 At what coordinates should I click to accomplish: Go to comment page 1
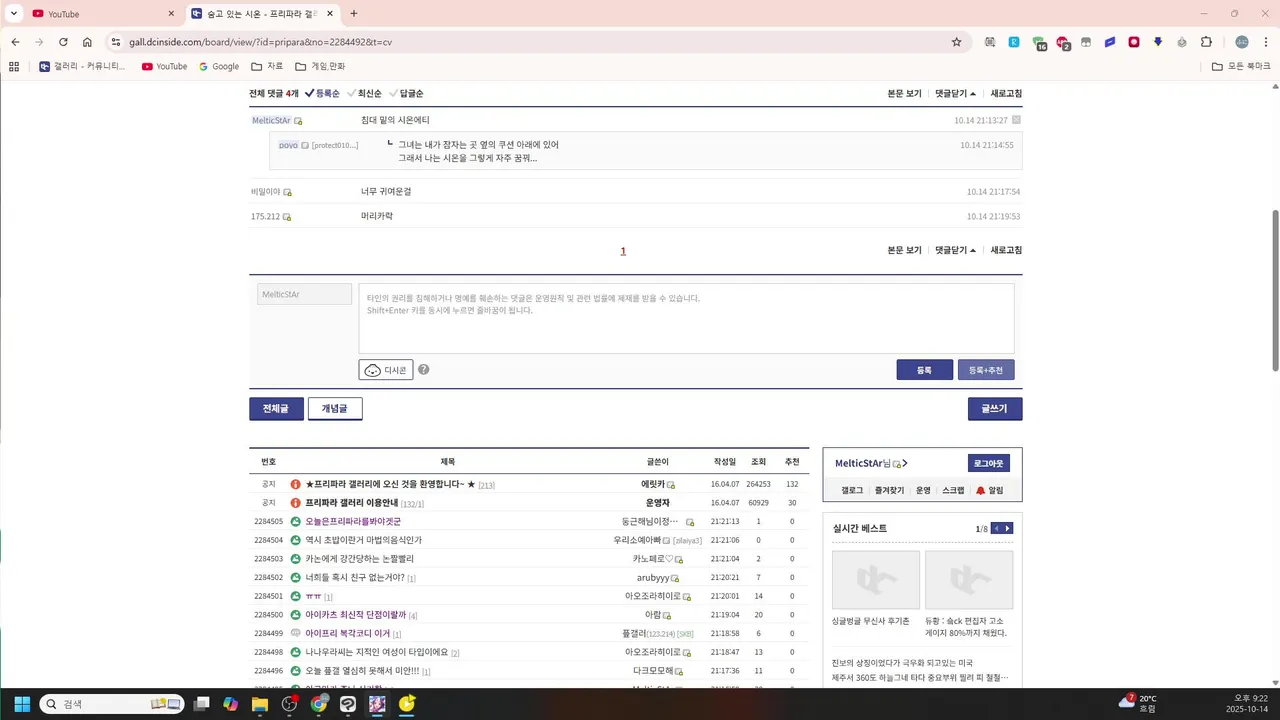(x=623, y=251)
